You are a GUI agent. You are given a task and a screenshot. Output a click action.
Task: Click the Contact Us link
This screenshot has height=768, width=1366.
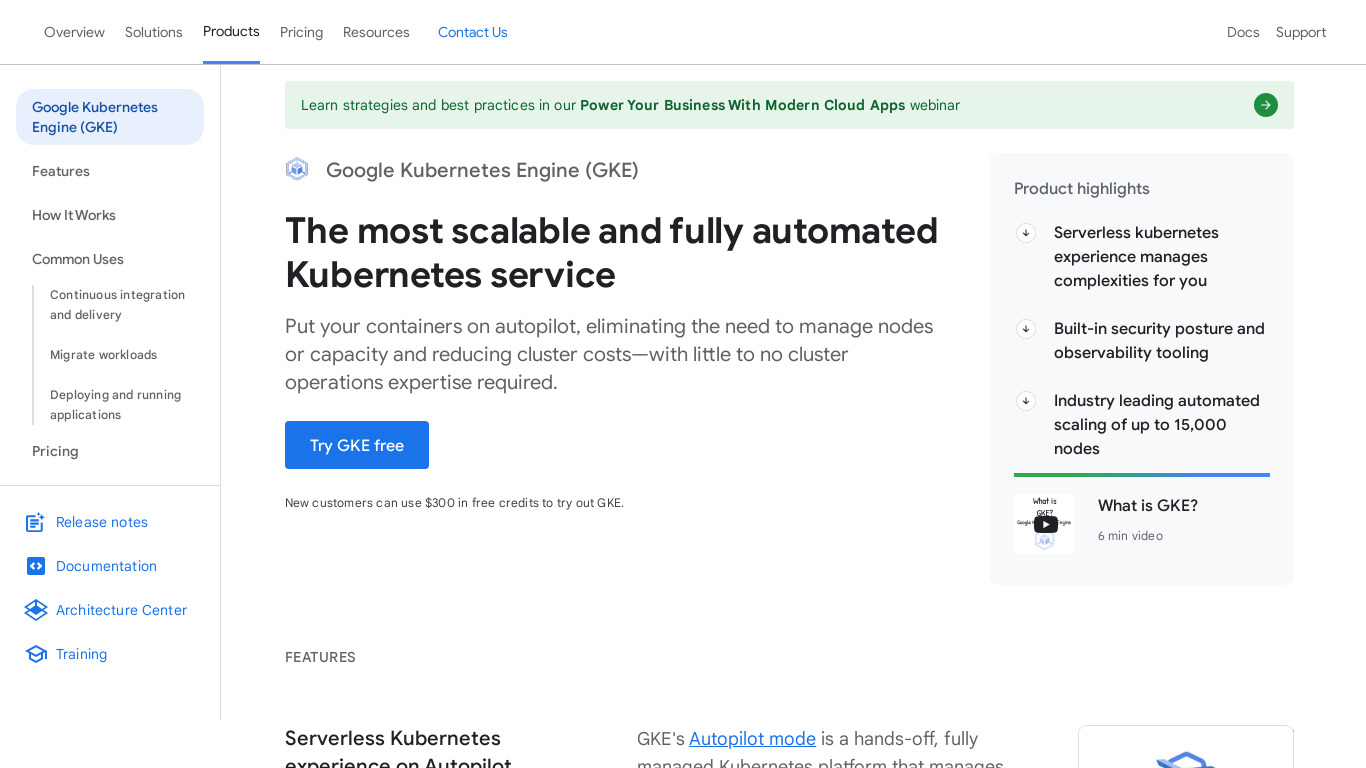473,32
